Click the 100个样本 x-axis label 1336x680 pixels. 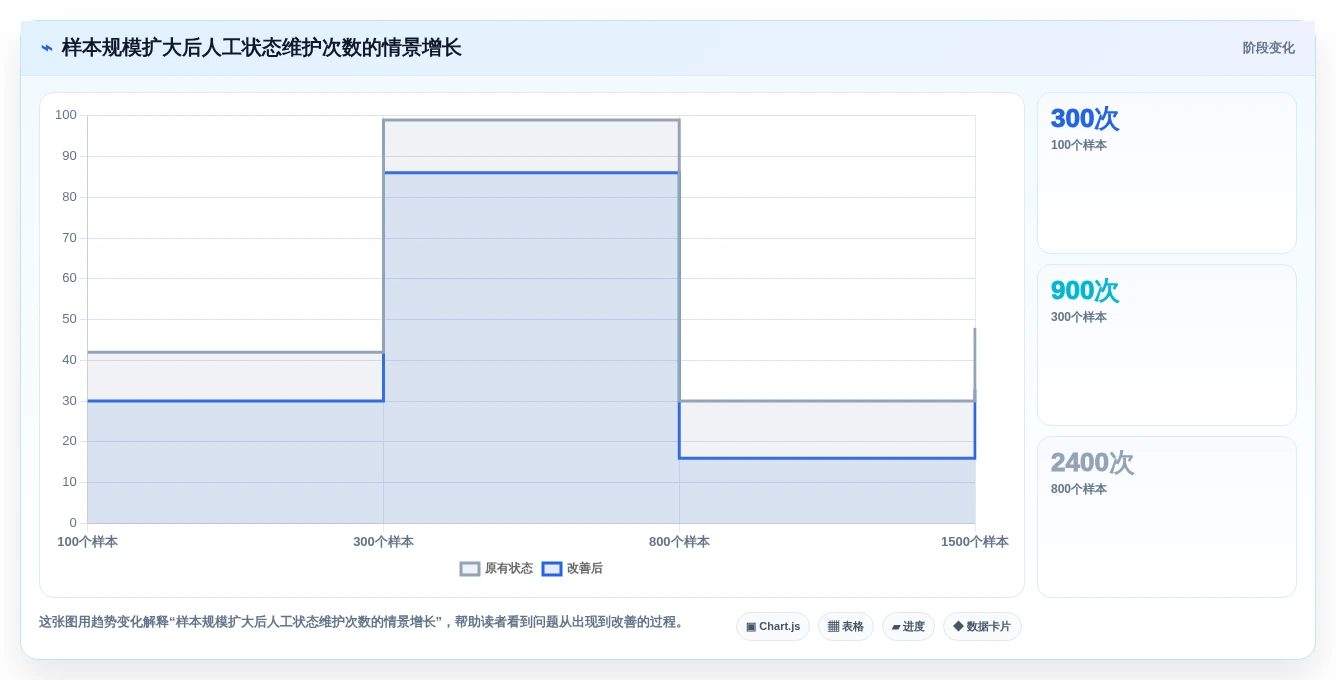click(87, 542)
